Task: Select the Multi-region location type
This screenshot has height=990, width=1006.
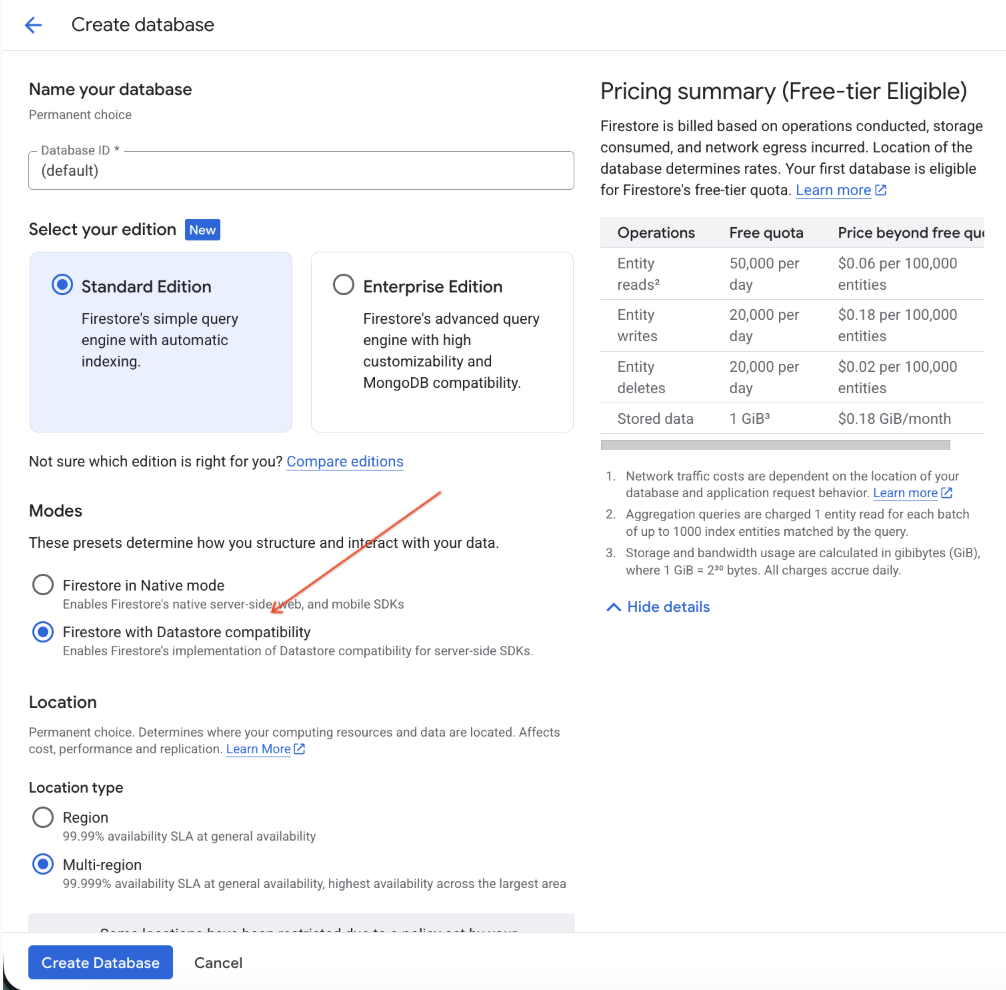Action: pyautogui.click(x=42, y=864)
